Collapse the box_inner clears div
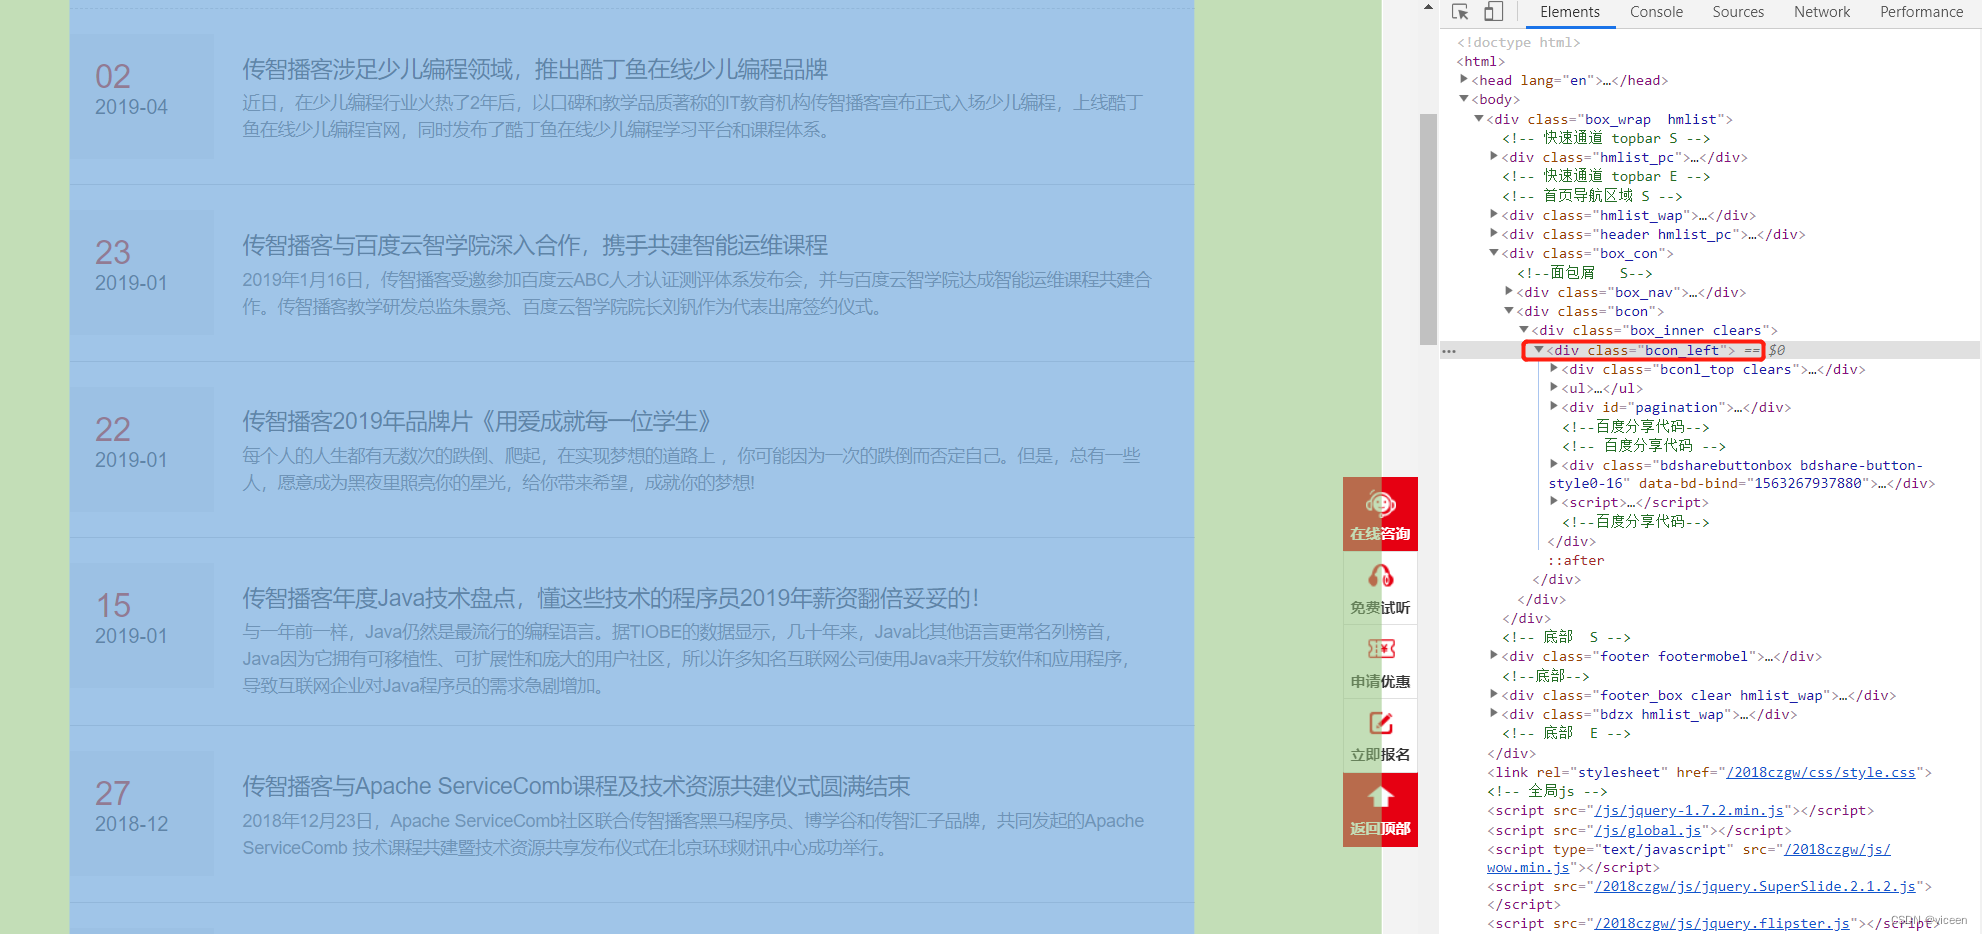Viewport: 1982px width, 934px height. (x=1524, y=330)
